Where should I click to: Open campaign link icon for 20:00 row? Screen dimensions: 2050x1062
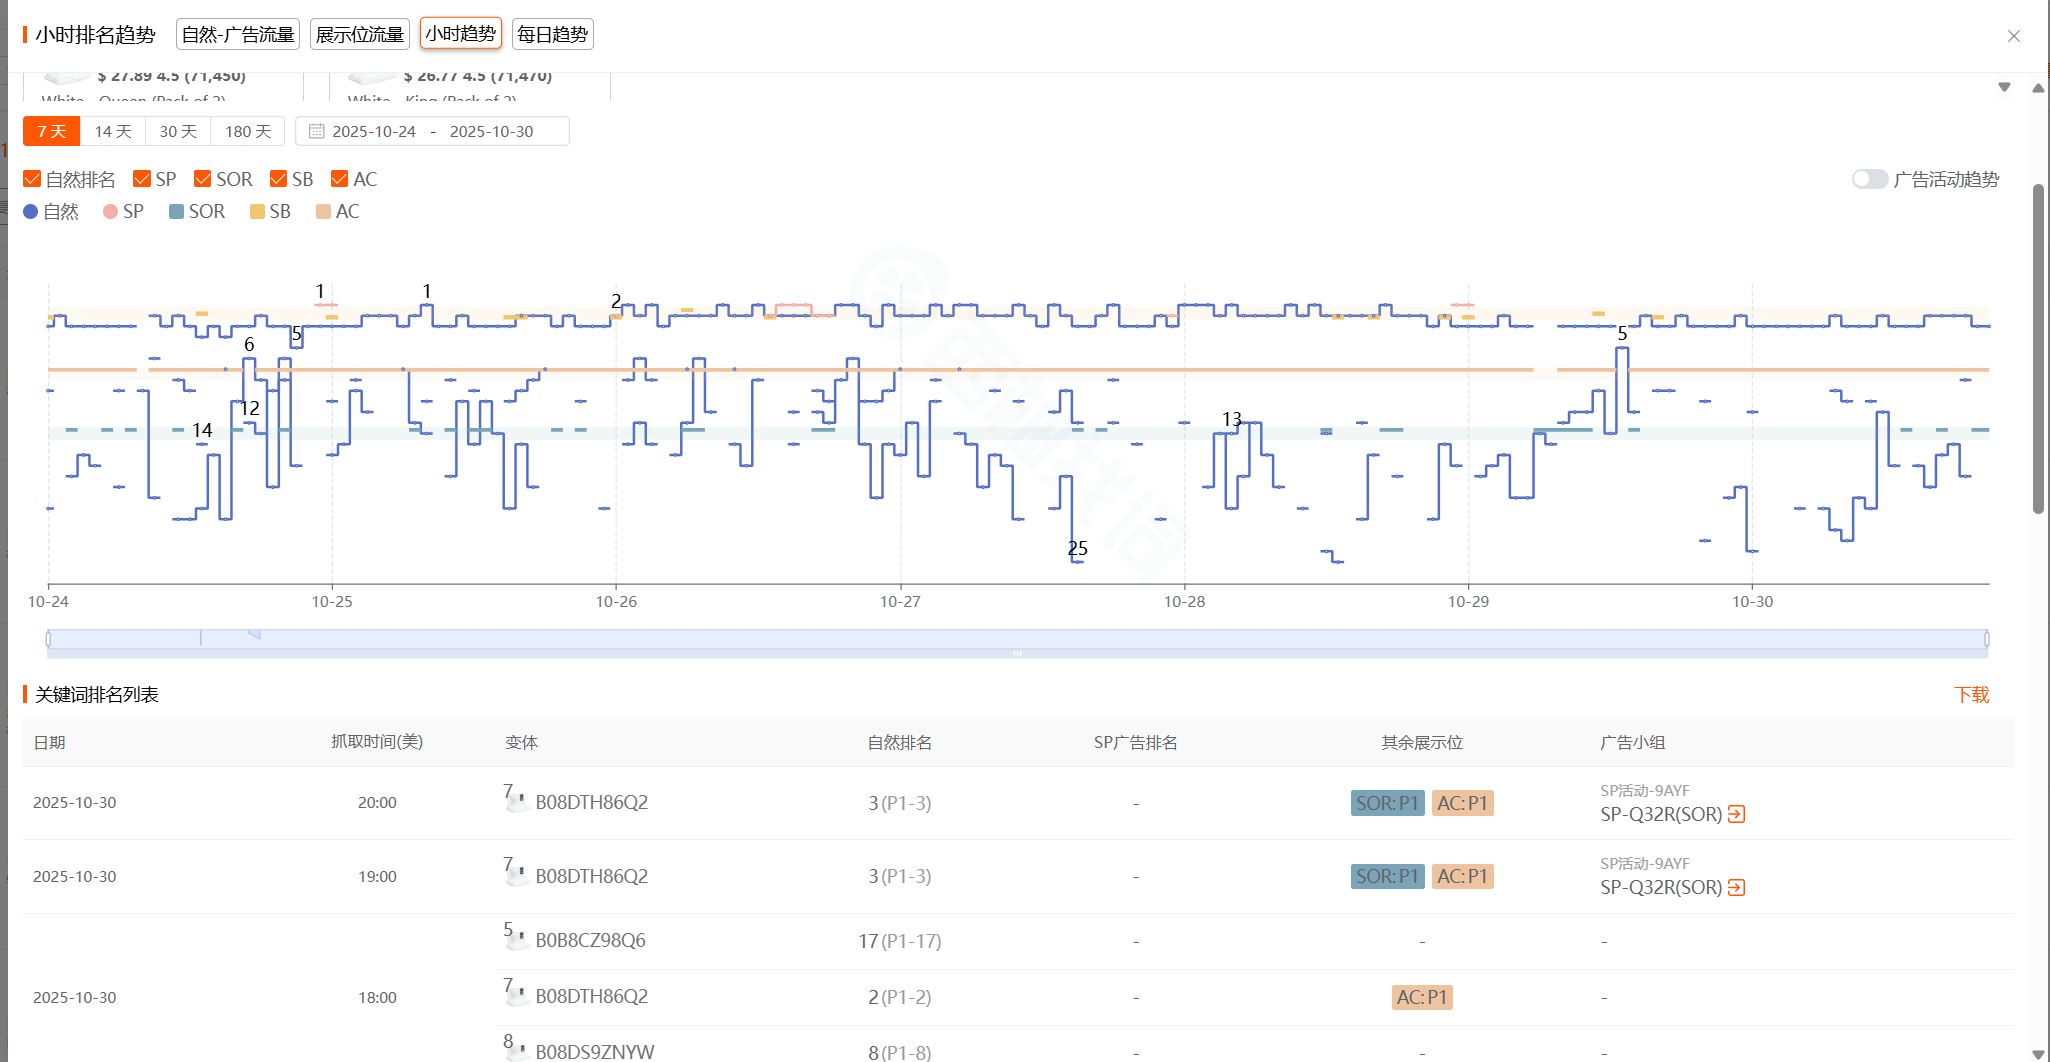(x=1736, y=814)
